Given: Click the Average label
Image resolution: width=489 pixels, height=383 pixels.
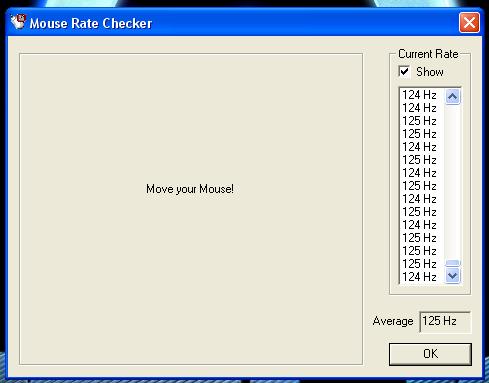Looking at the screenshot, I should 393,321.
